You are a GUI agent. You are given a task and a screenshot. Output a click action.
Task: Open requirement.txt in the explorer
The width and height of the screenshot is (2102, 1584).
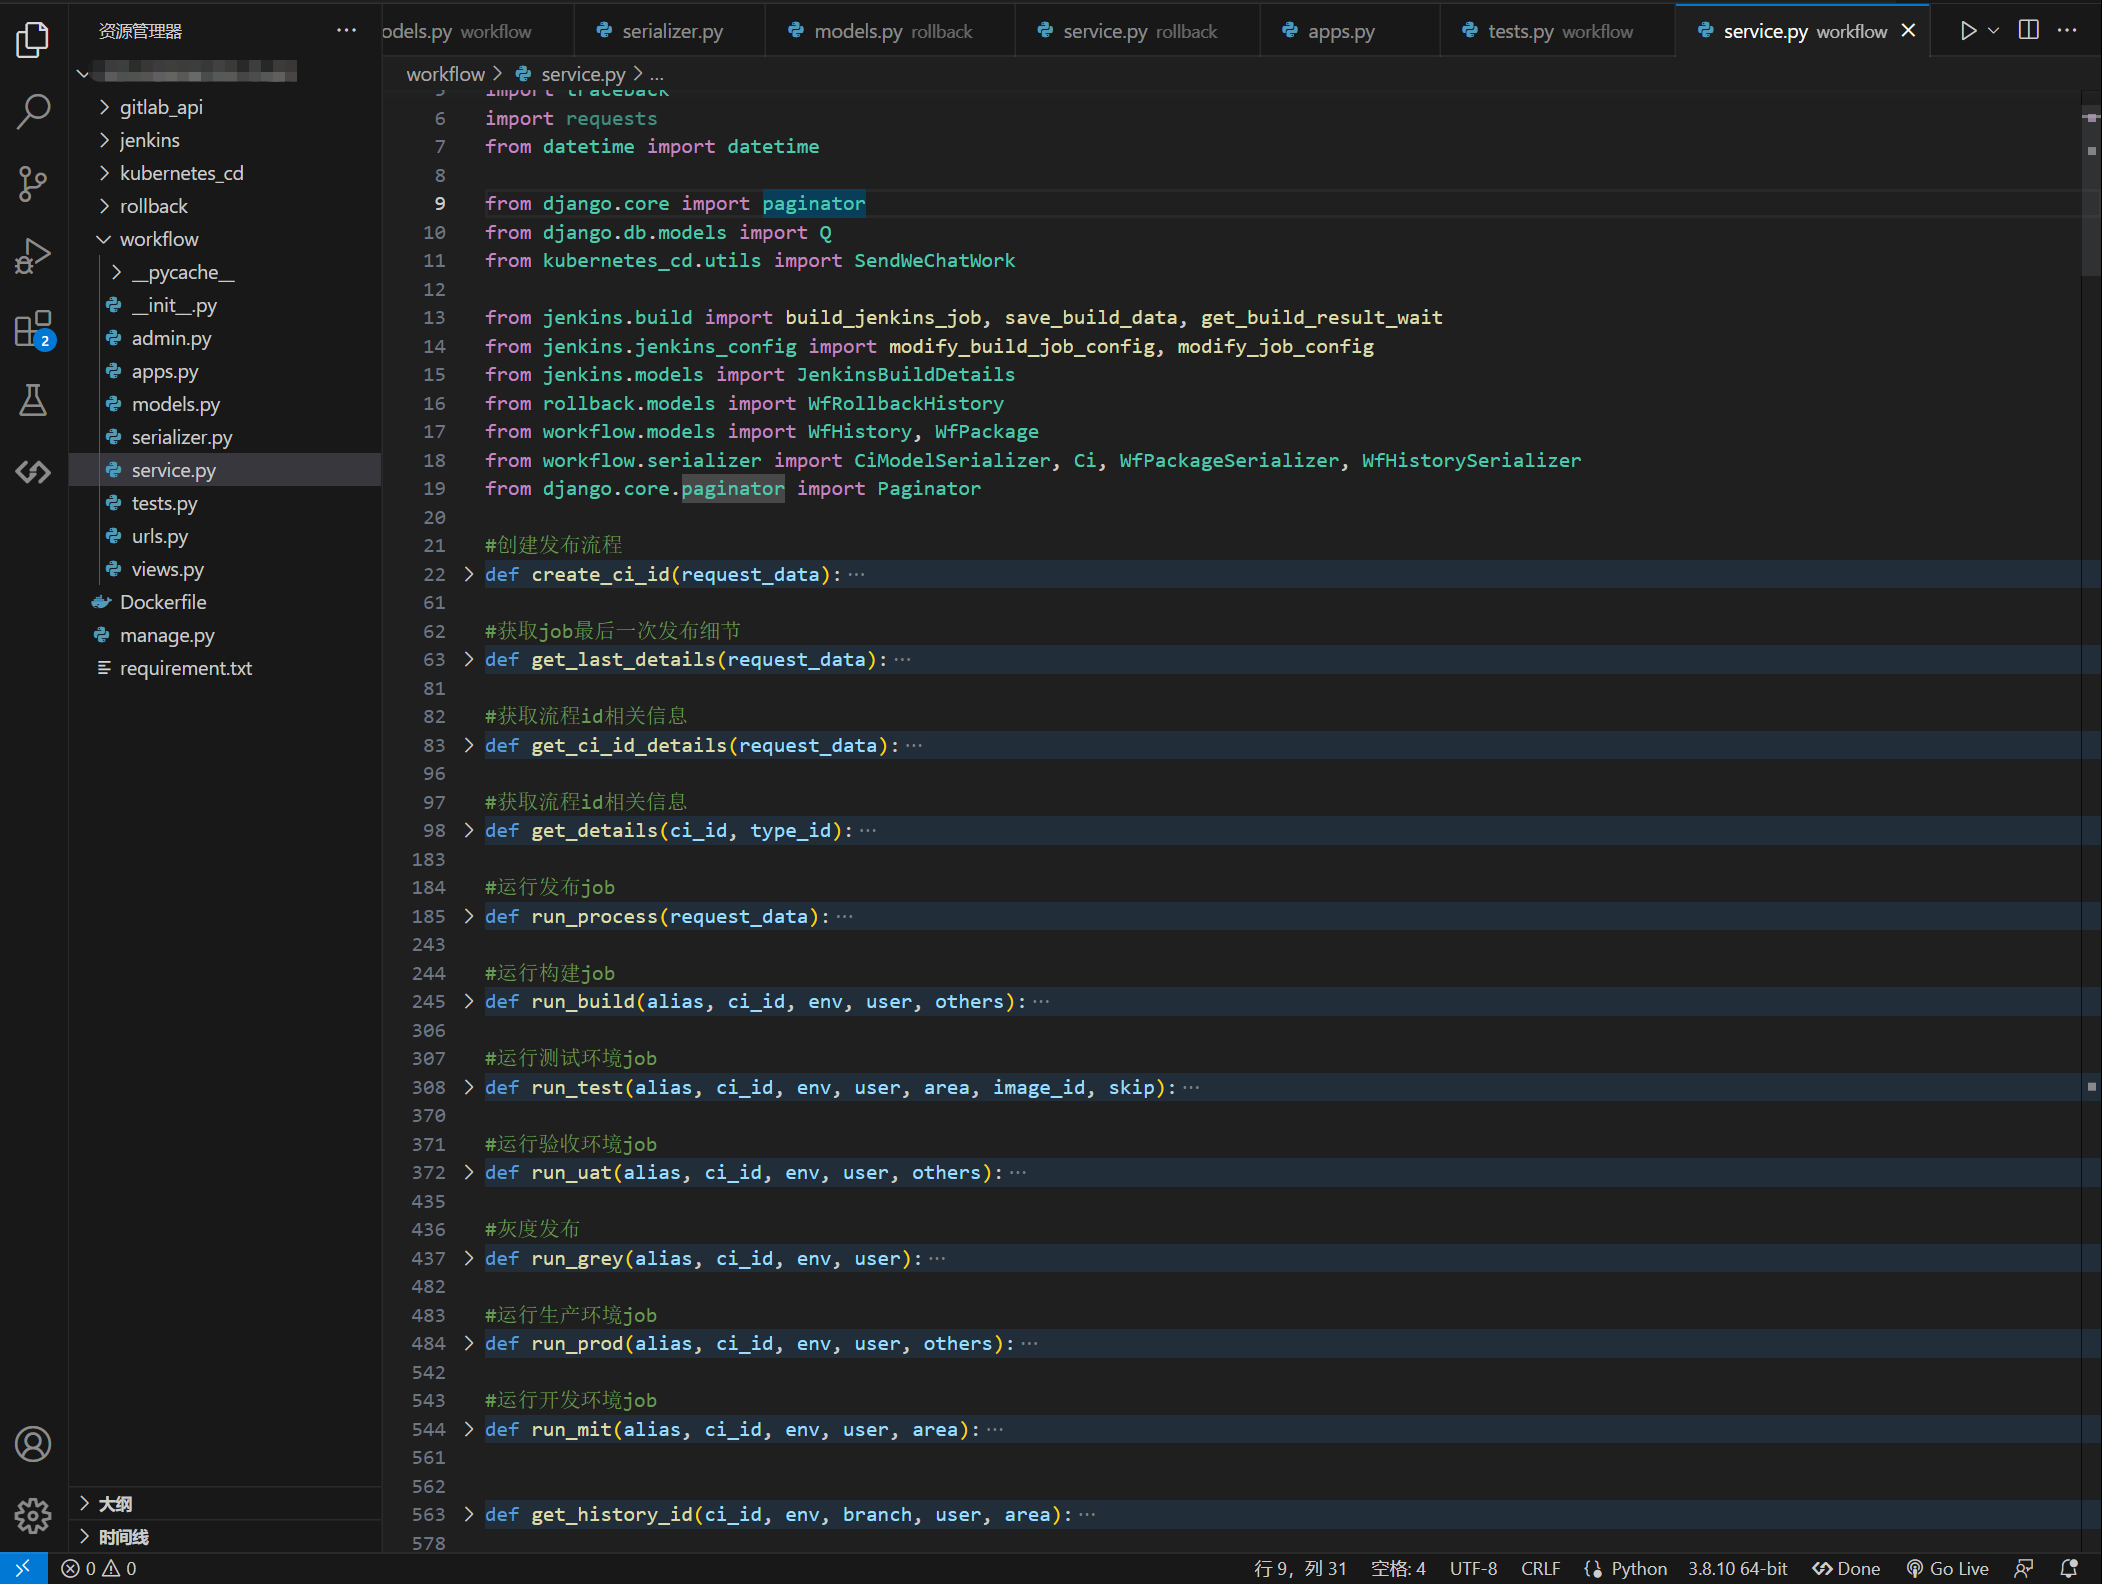click(225, 668)
